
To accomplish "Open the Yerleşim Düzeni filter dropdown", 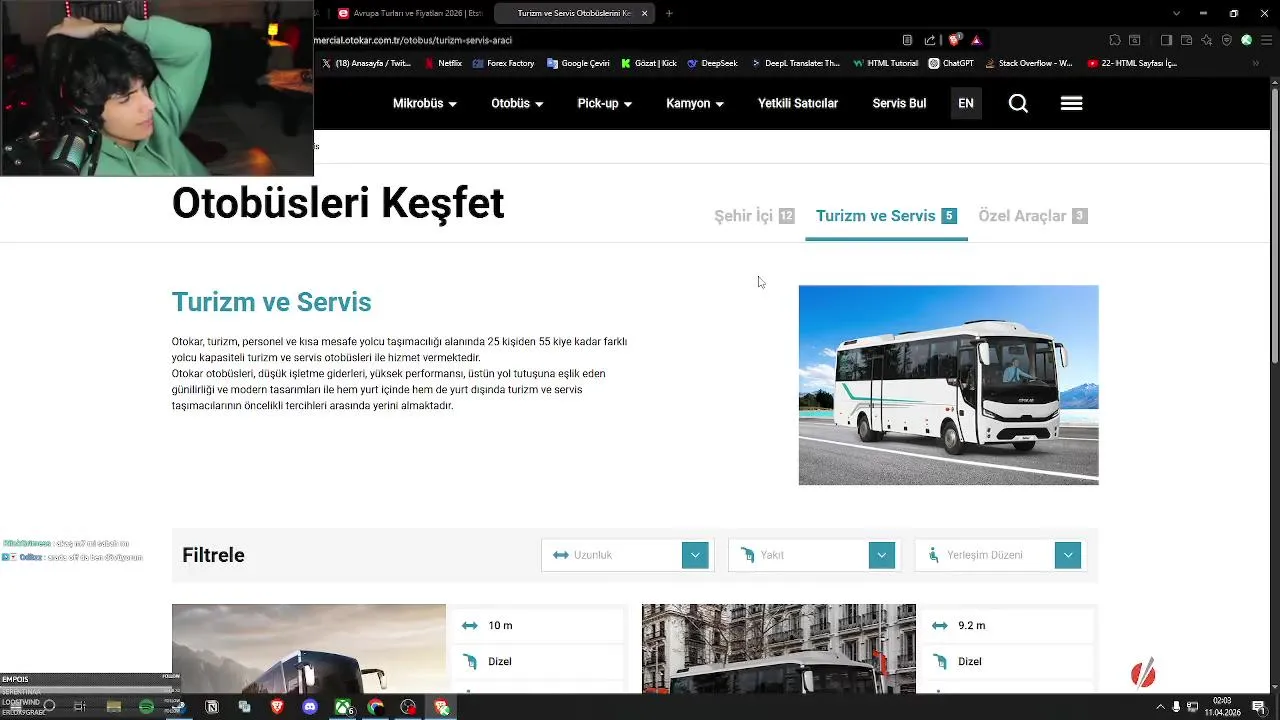I will point(1000,555).
